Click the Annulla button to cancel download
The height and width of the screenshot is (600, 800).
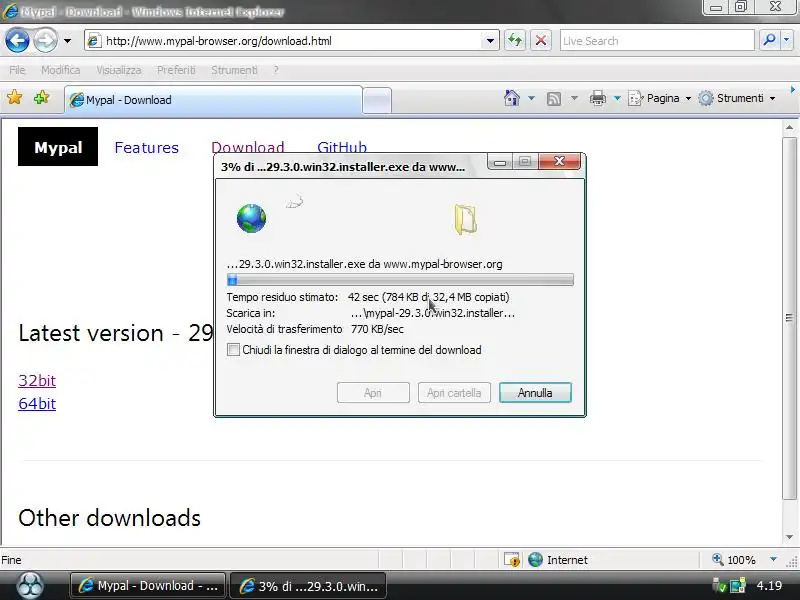click(535, 393)
